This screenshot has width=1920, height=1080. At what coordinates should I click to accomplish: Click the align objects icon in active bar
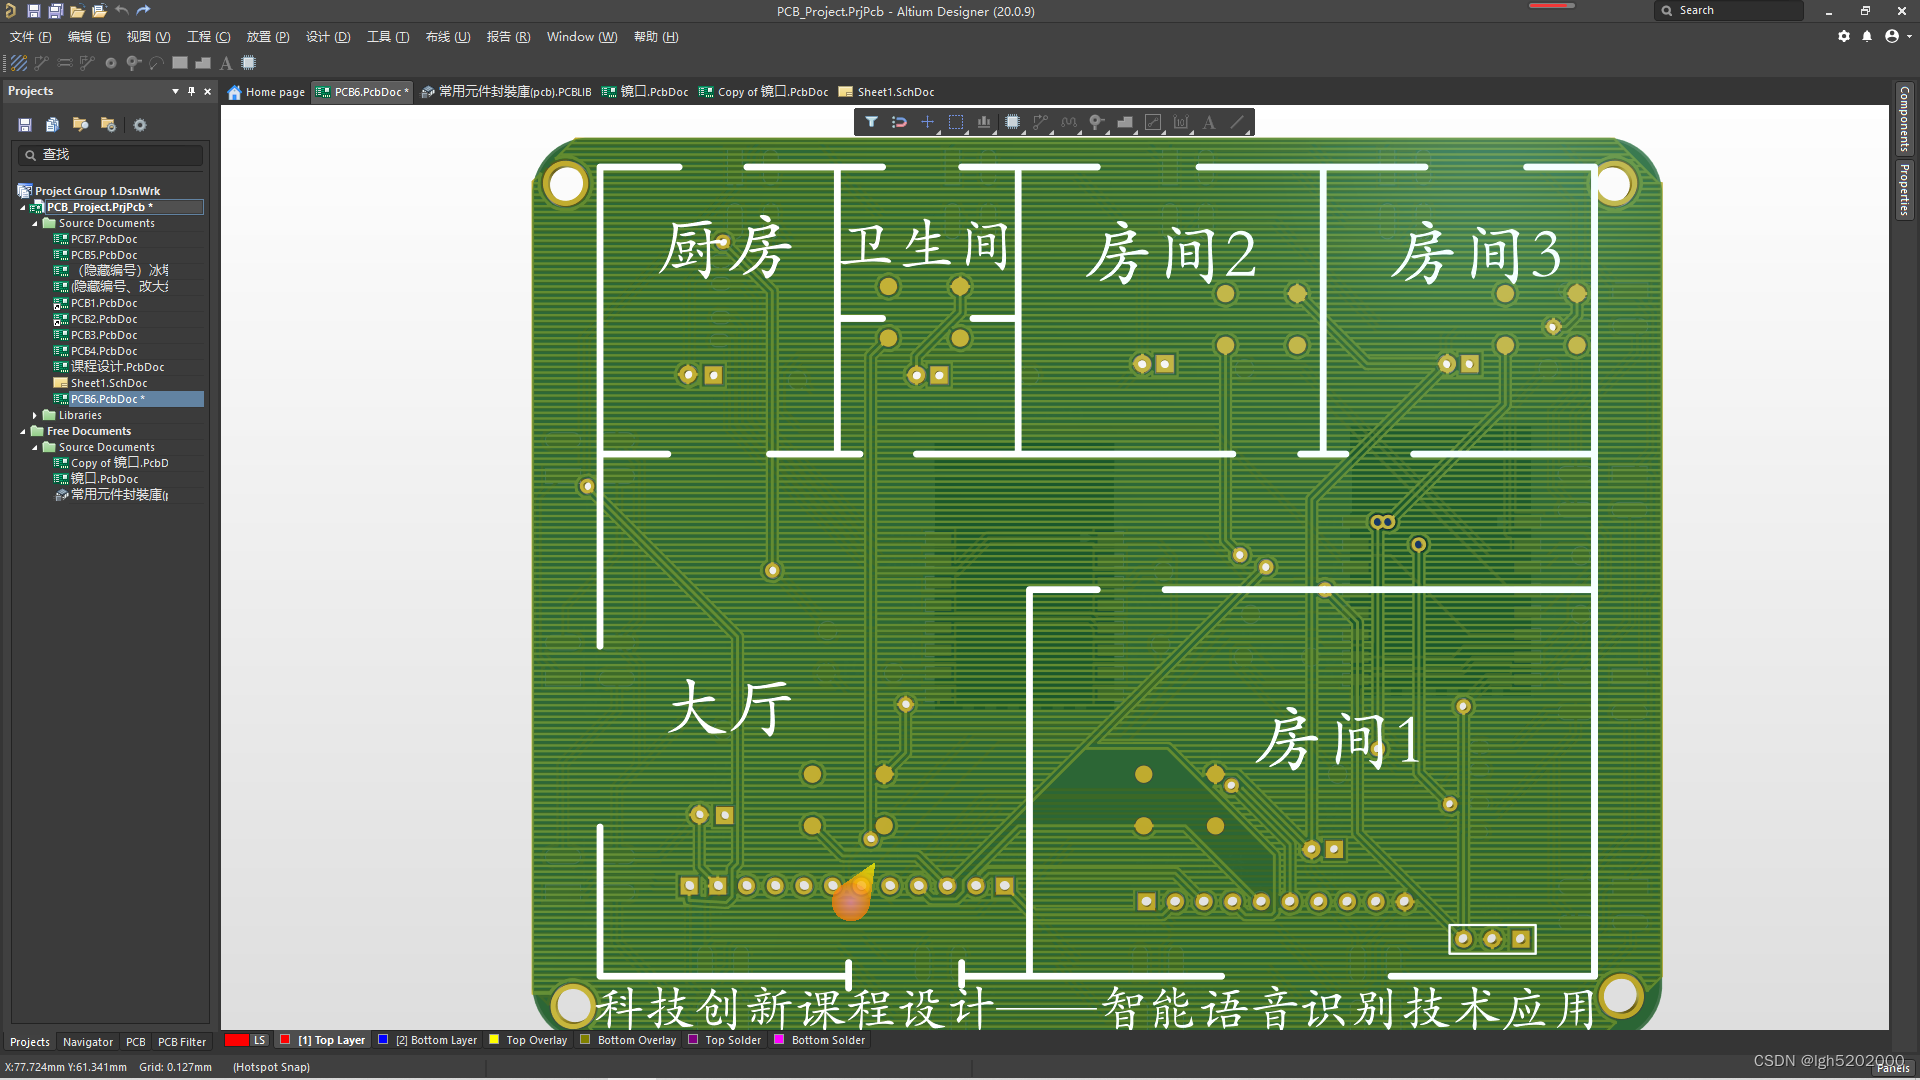(984, 122)
